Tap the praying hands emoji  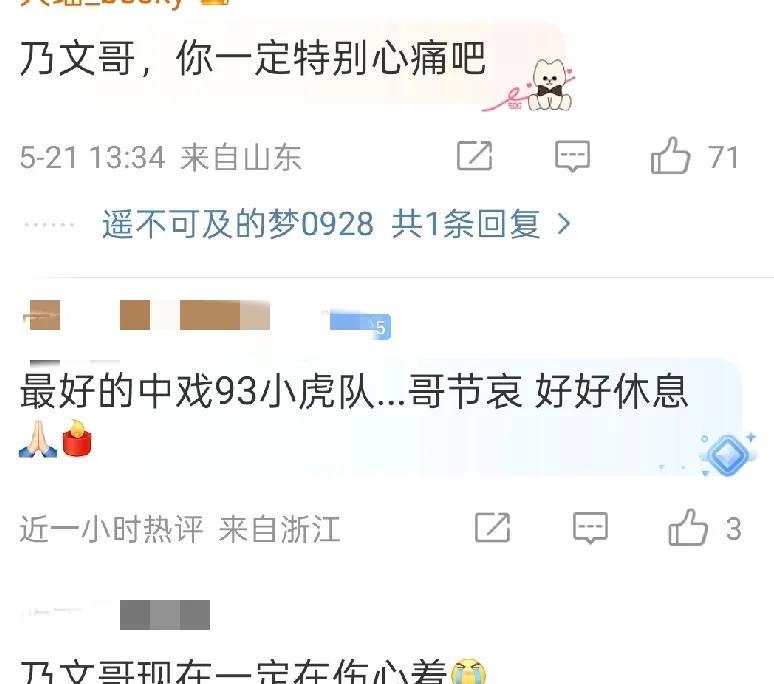(38, 438)
